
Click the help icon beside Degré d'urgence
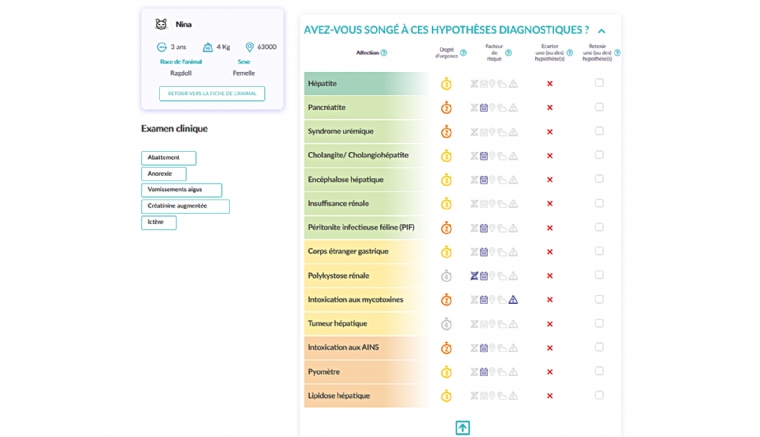tap(463, 53)
